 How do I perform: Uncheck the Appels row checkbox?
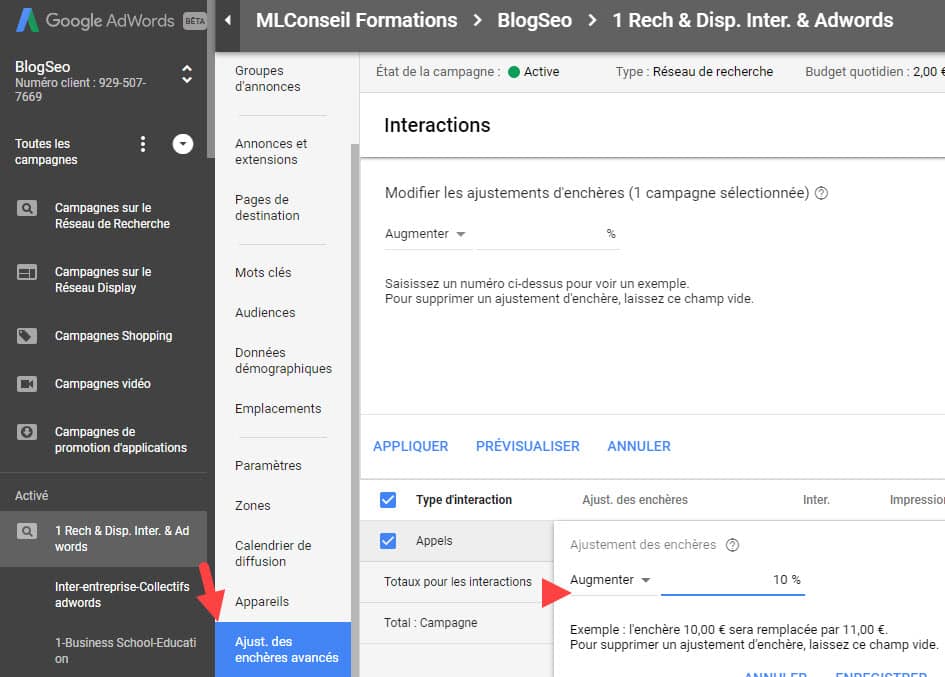[388, 541]
